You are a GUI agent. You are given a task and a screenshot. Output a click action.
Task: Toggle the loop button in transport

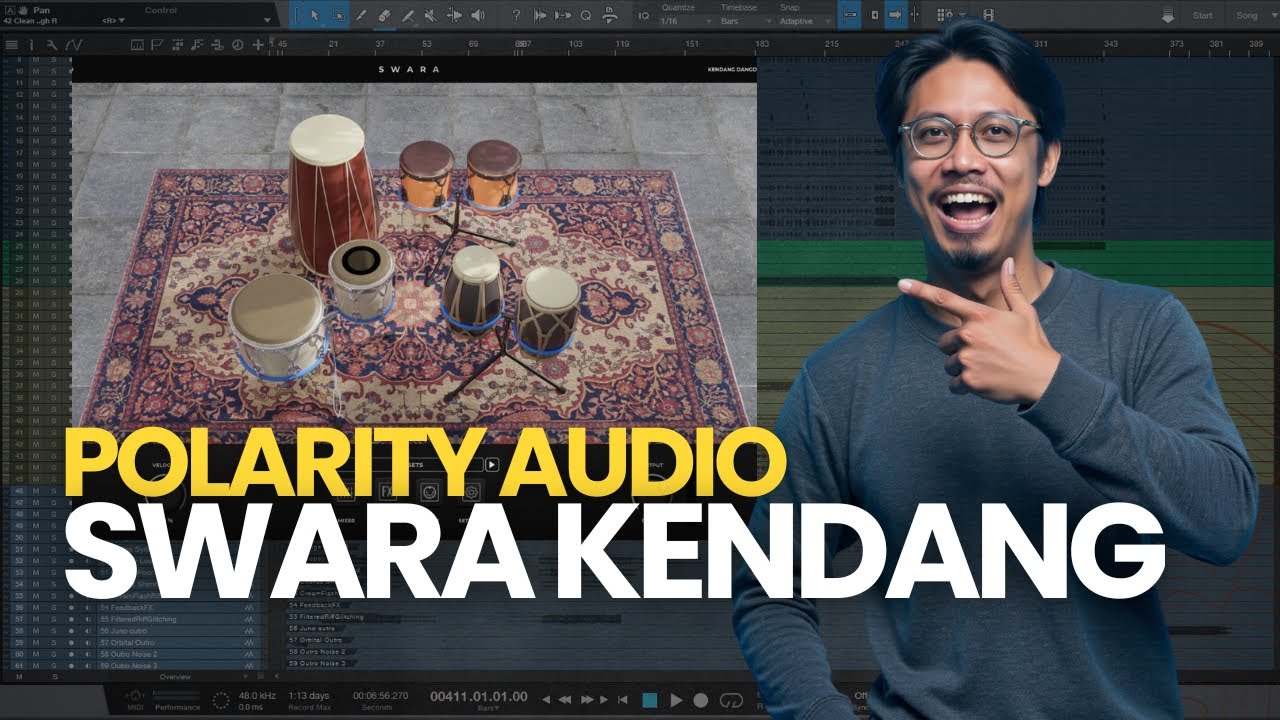pos(732,700)
